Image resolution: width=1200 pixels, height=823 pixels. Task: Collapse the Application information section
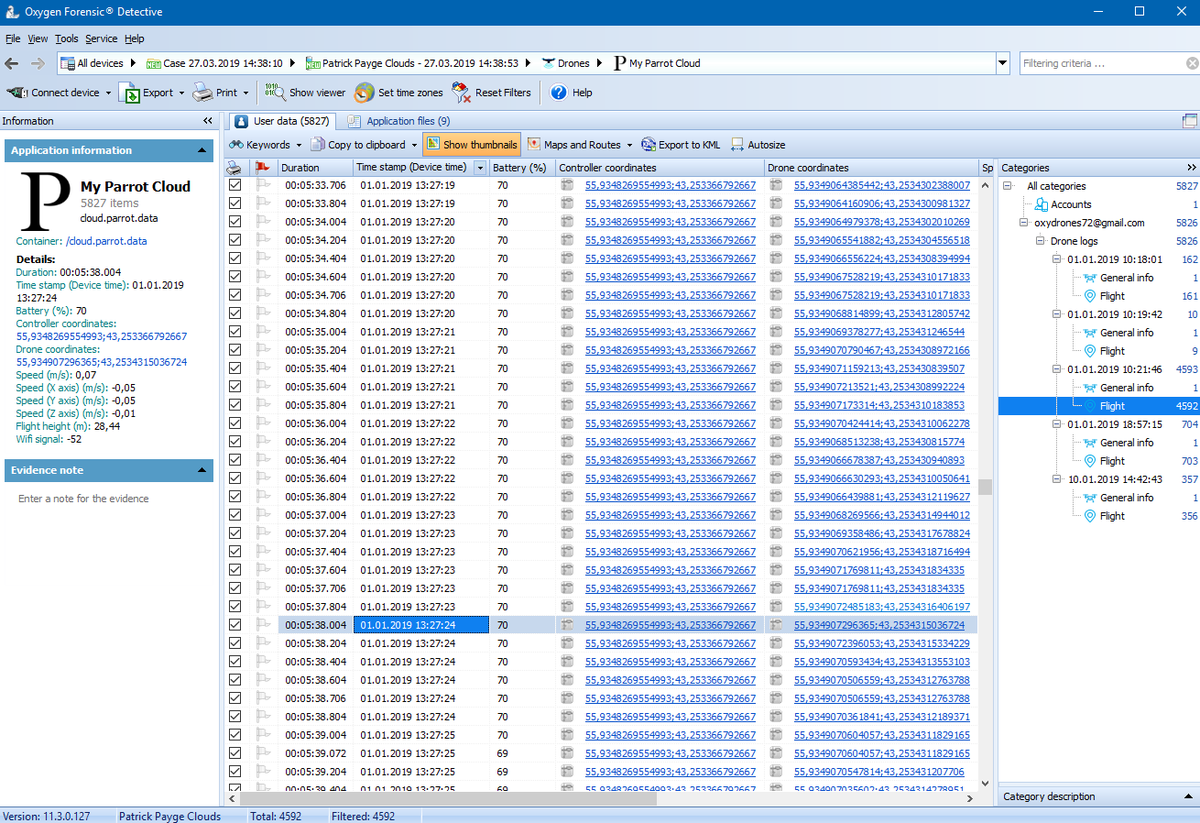coord(202,150)
